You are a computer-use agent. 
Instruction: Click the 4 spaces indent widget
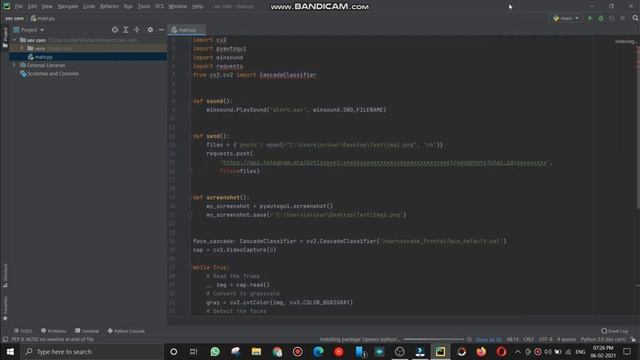tap(567, 340)
